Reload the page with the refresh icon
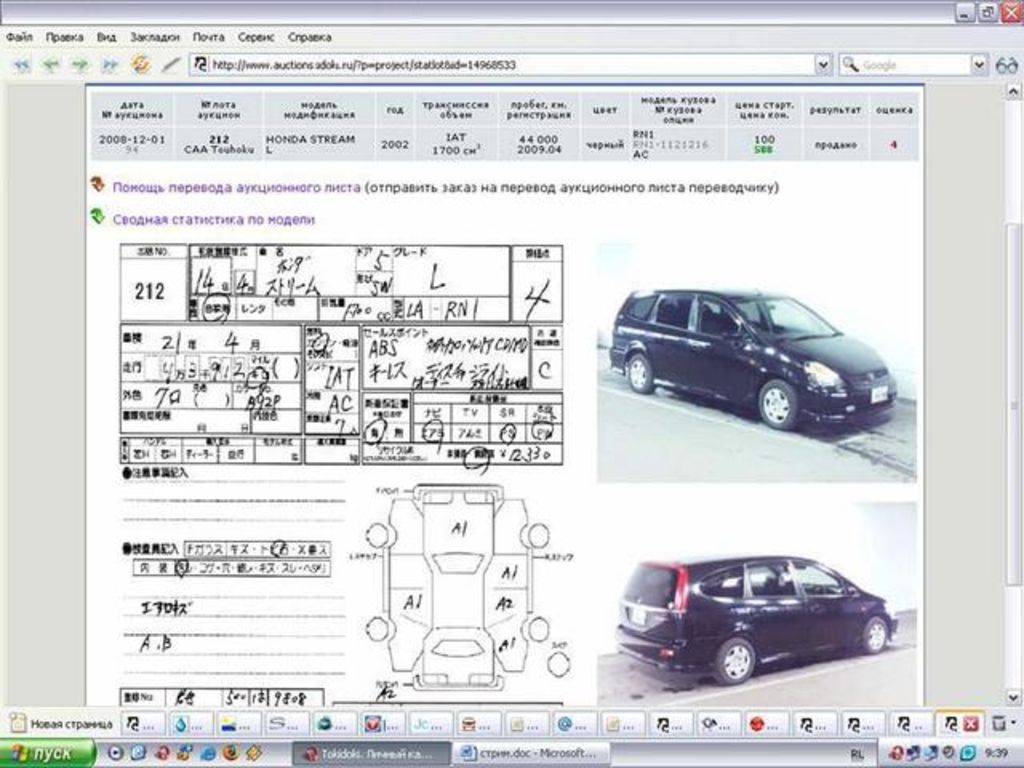 140,65
